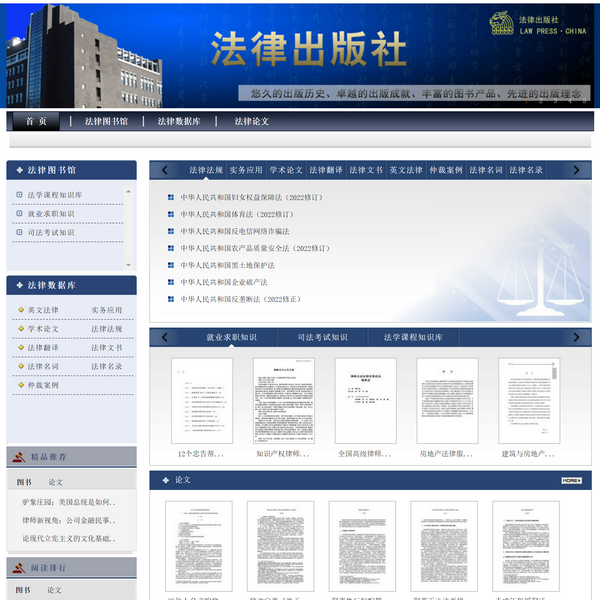Open 仲裁案例 in 法律数据库 sidebar

(43, 385)
